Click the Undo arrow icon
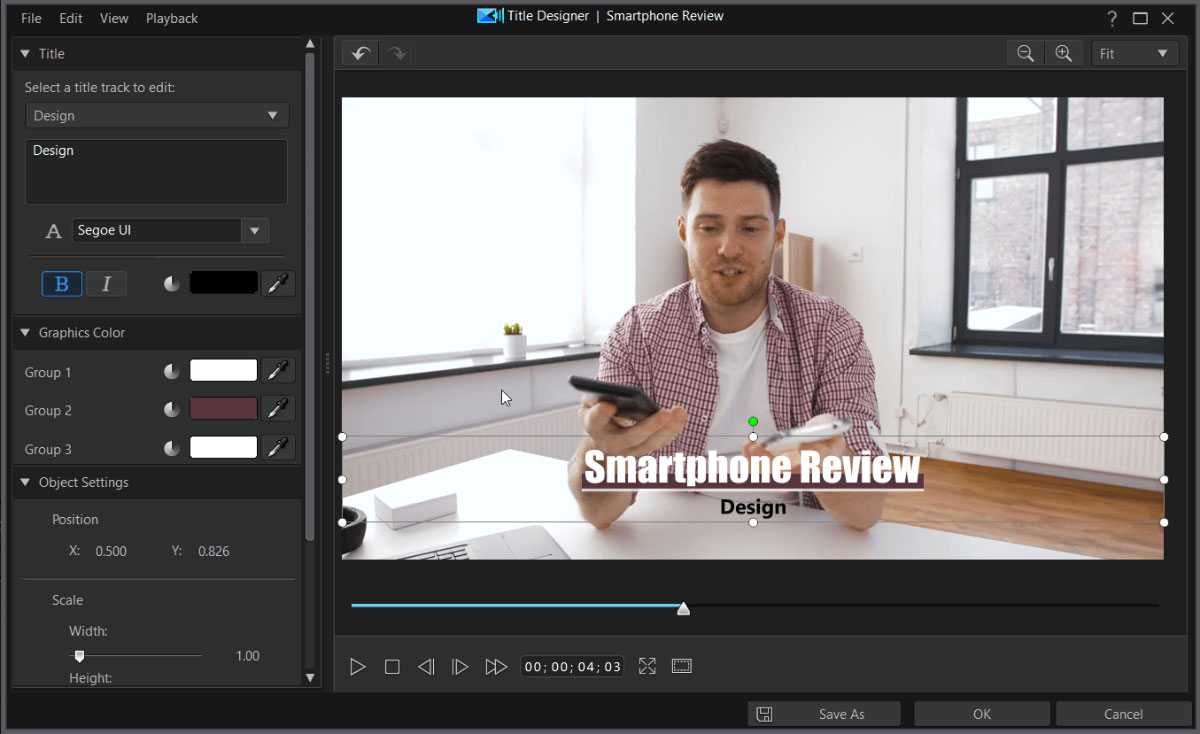 [360, 53]
